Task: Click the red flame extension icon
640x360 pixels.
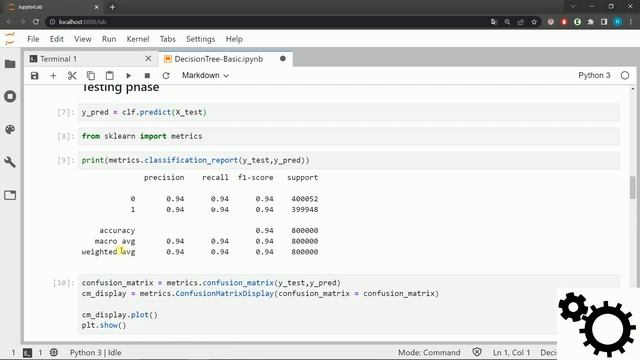Action: coord(564,22)
